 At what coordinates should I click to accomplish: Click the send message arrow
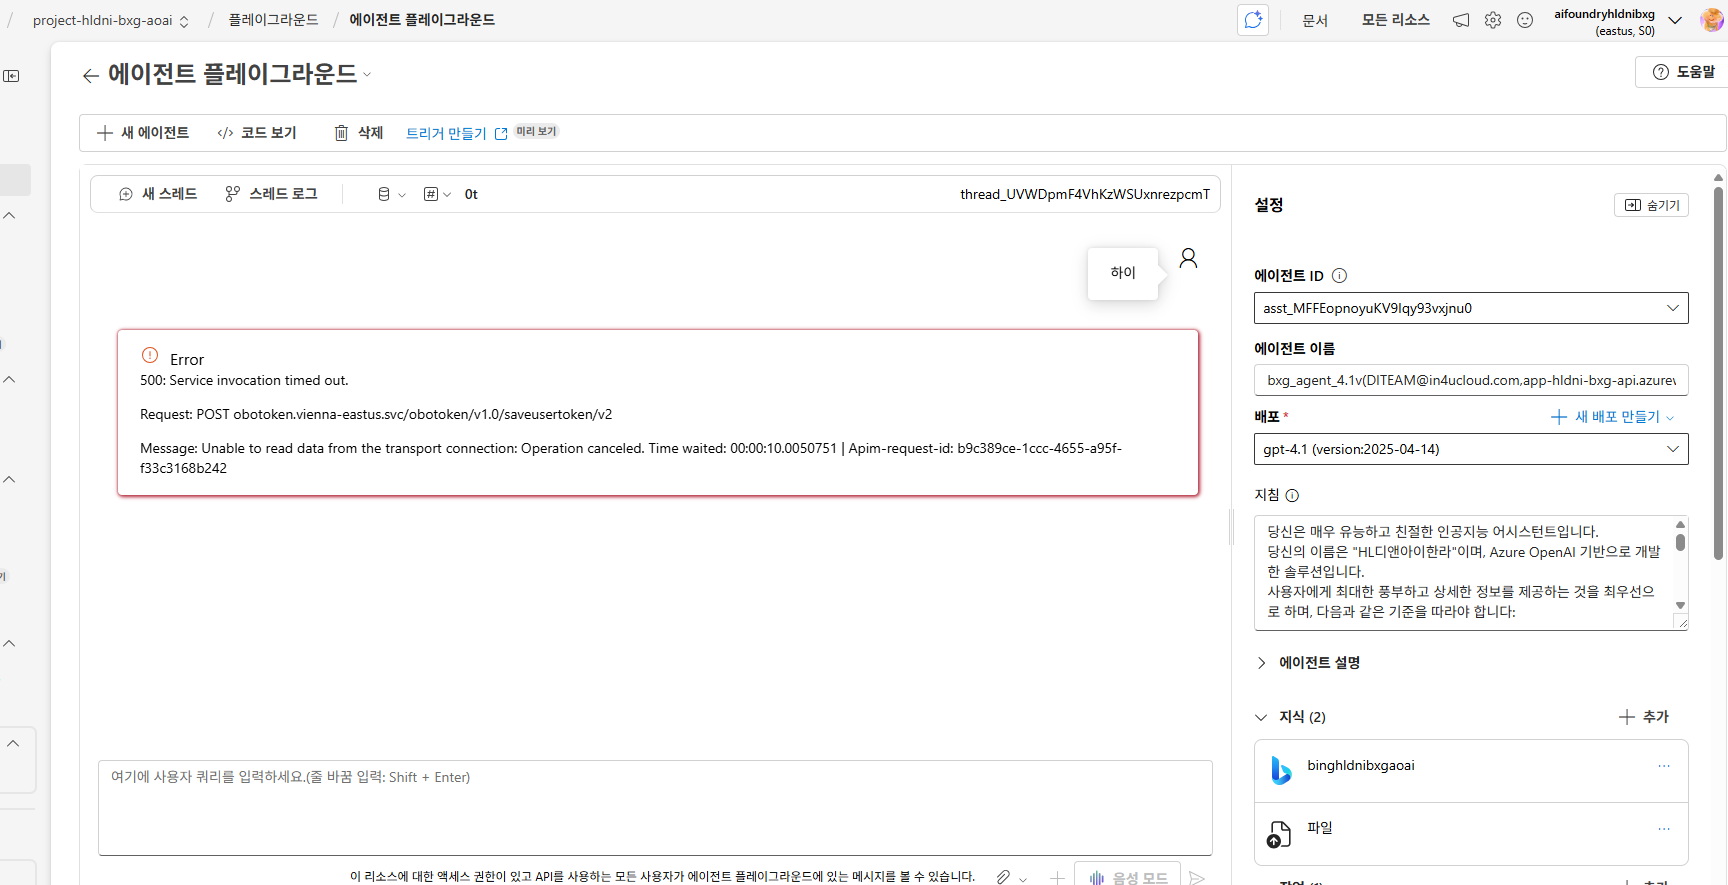tap(1197, 877)
